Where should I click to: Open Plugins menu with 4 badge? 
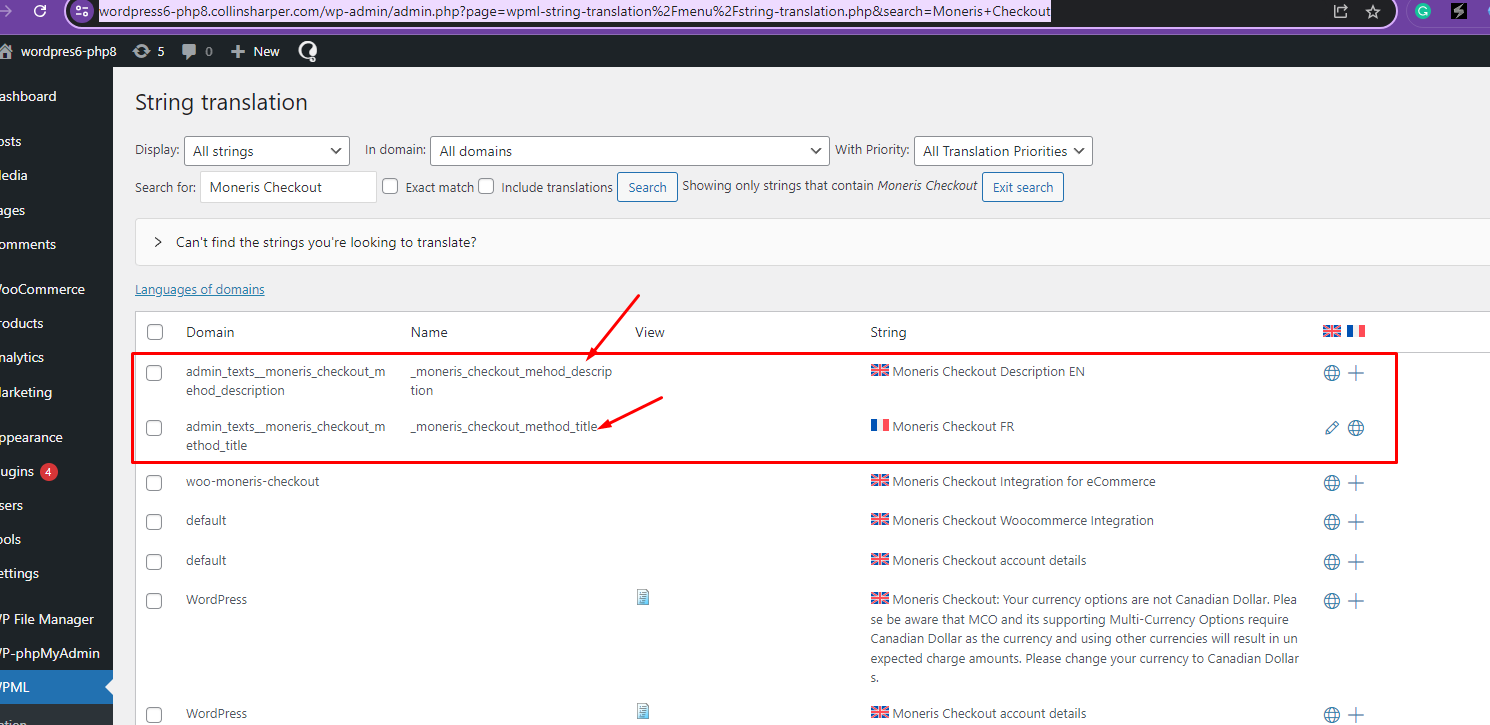tap(30, 471)
